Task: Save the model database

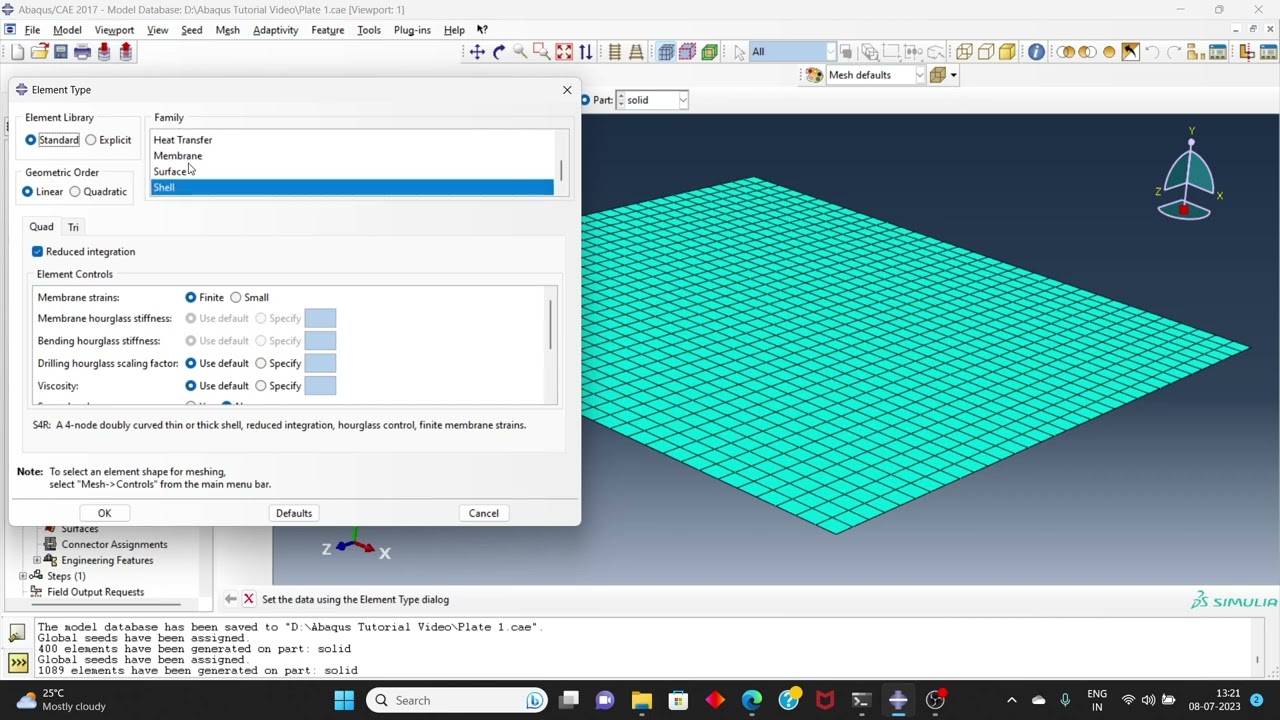Action: click(60, 52)
